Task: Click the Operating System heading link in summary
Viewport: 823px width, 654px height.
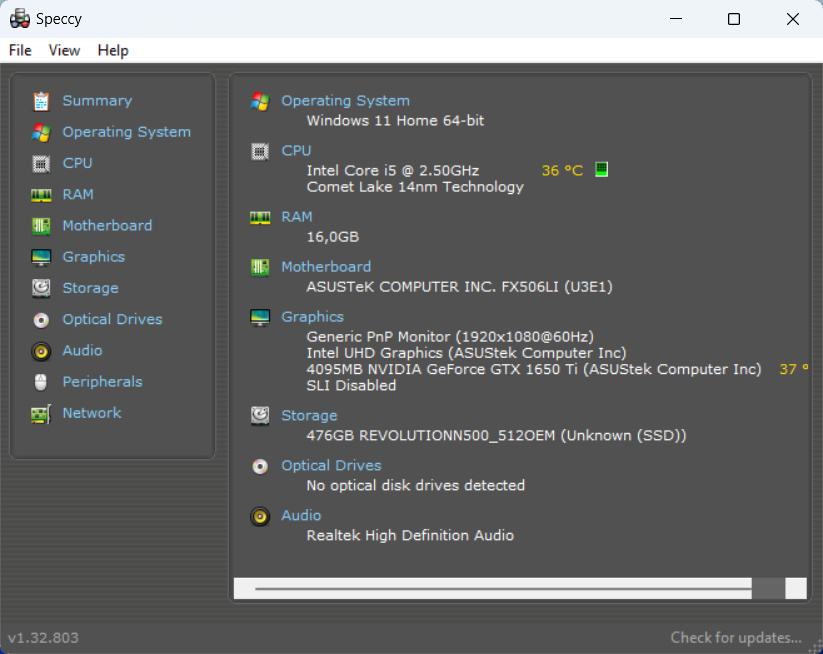Action: tap(345, 101)
